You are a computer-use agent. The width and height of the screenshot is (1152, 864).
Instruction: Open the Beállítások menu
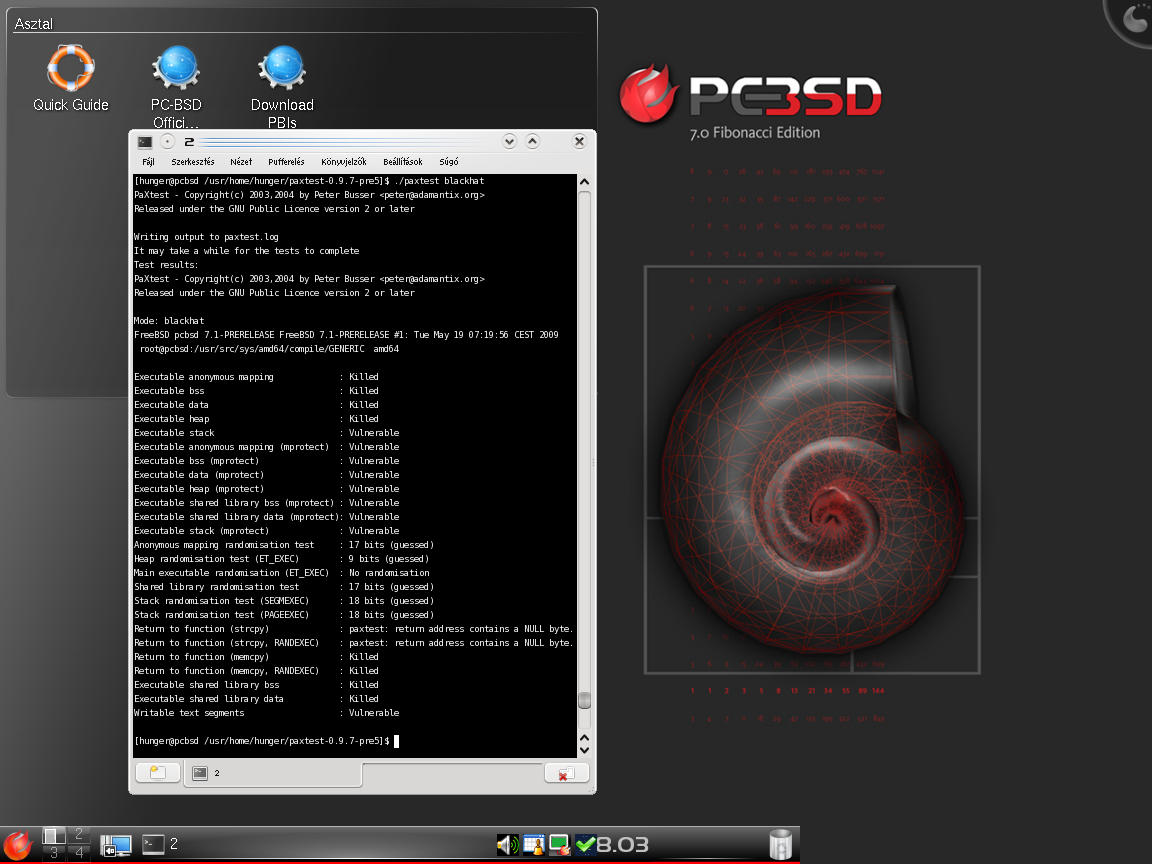tap(403, 162)
